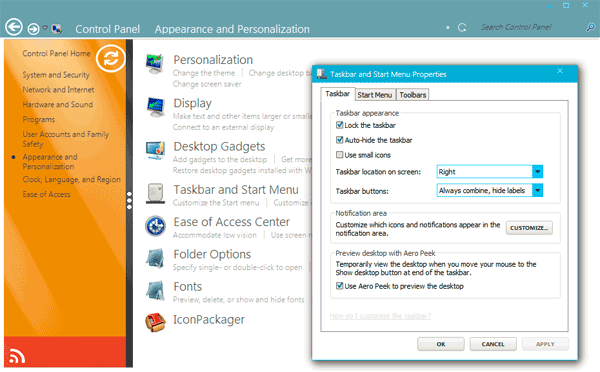This screenshot has height=372, width=600.
Task: Open the Desktop Gadgets heading
Action: 219,147
